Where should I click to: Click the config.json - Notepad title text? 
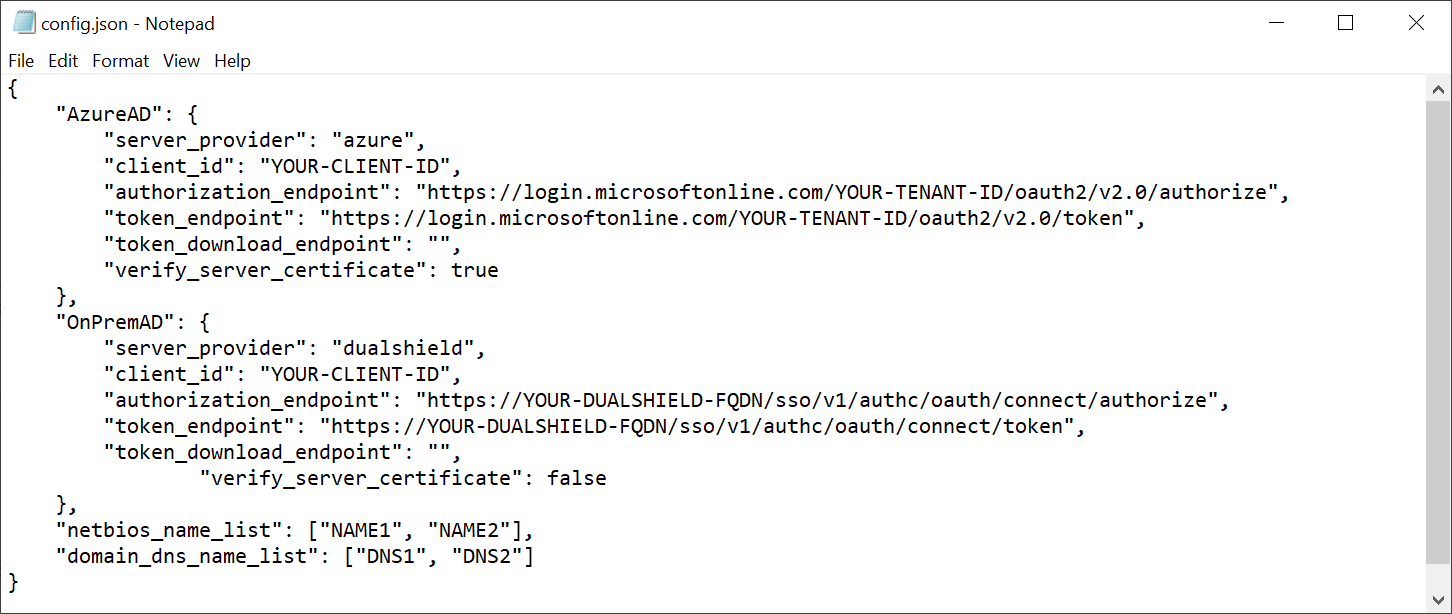pyautogui.click(x=128, y=23)
